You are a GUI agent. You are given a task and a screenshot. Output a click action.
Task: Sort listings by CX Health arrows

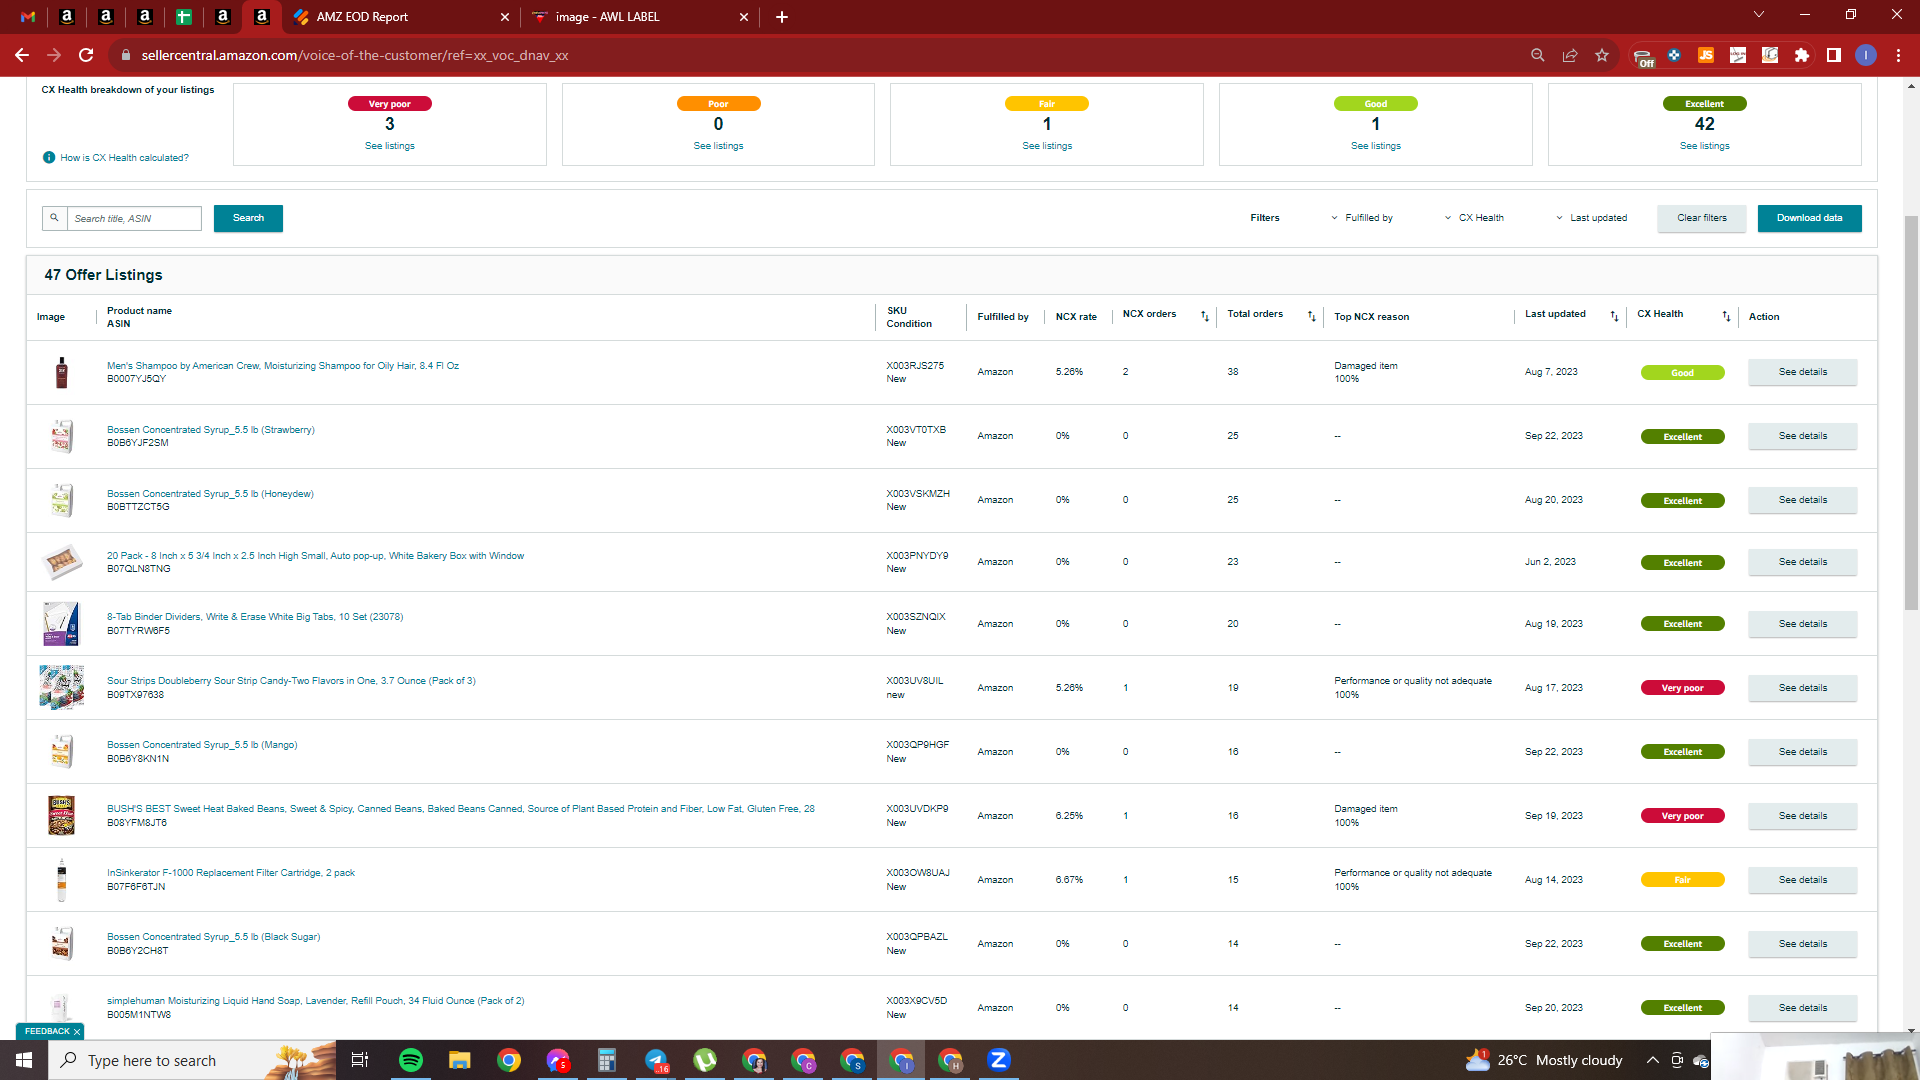click(1726, 316)
